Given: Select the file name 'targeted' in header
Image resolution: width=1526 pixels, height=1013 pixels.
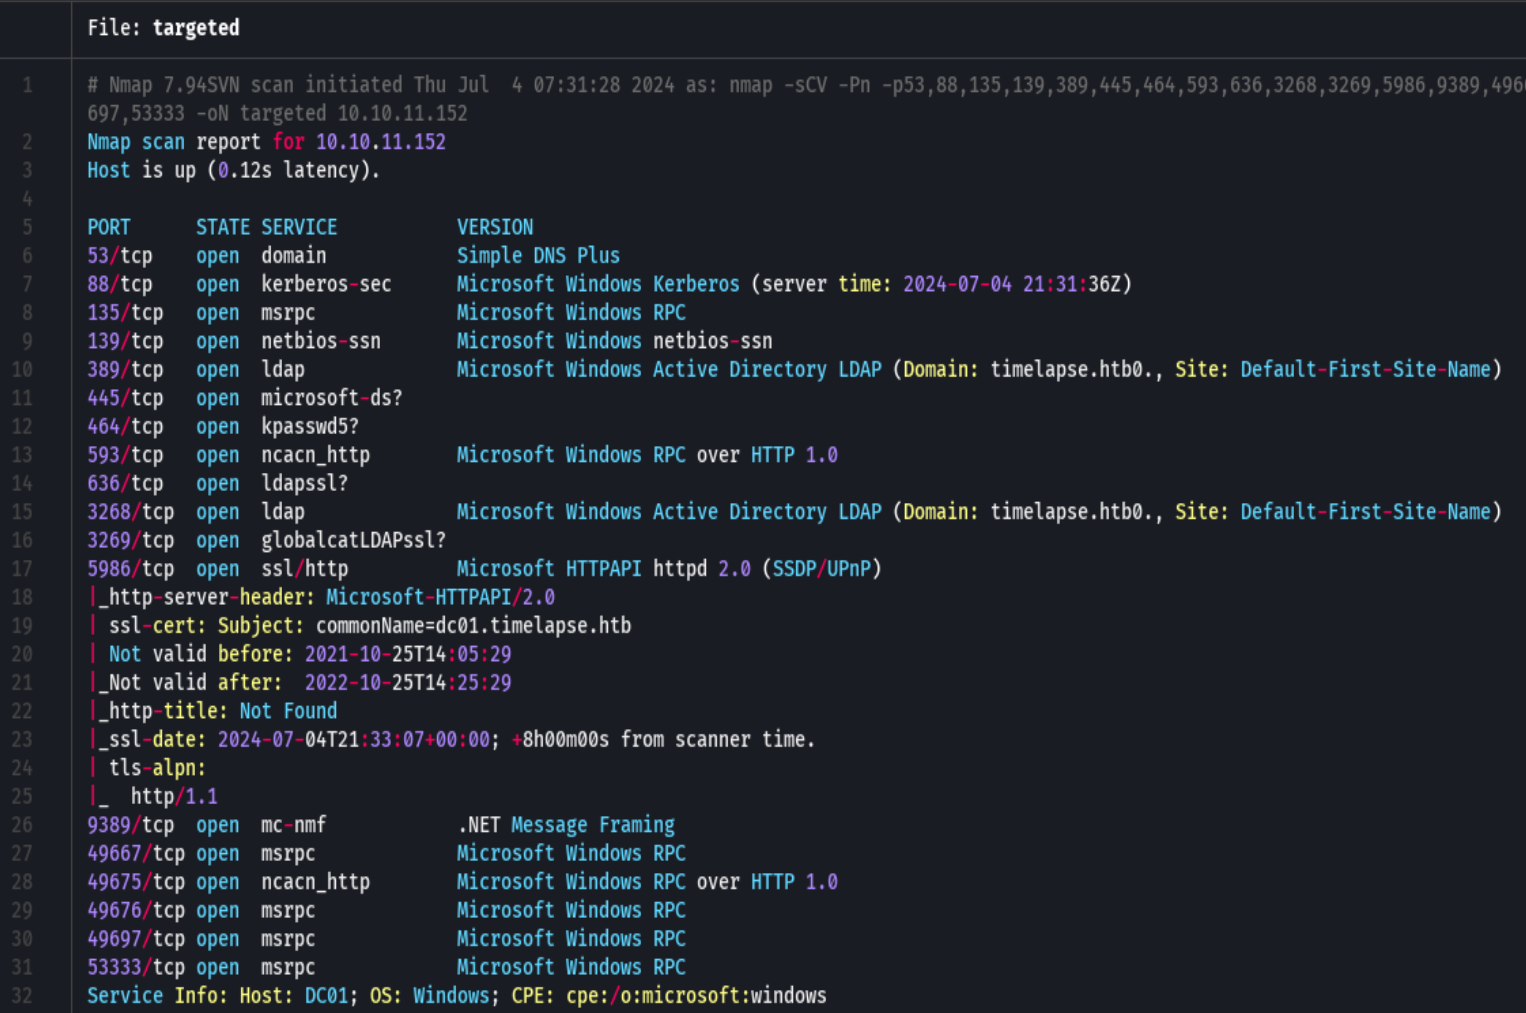Looking at the screenshot, I should [x=196, y=28].
